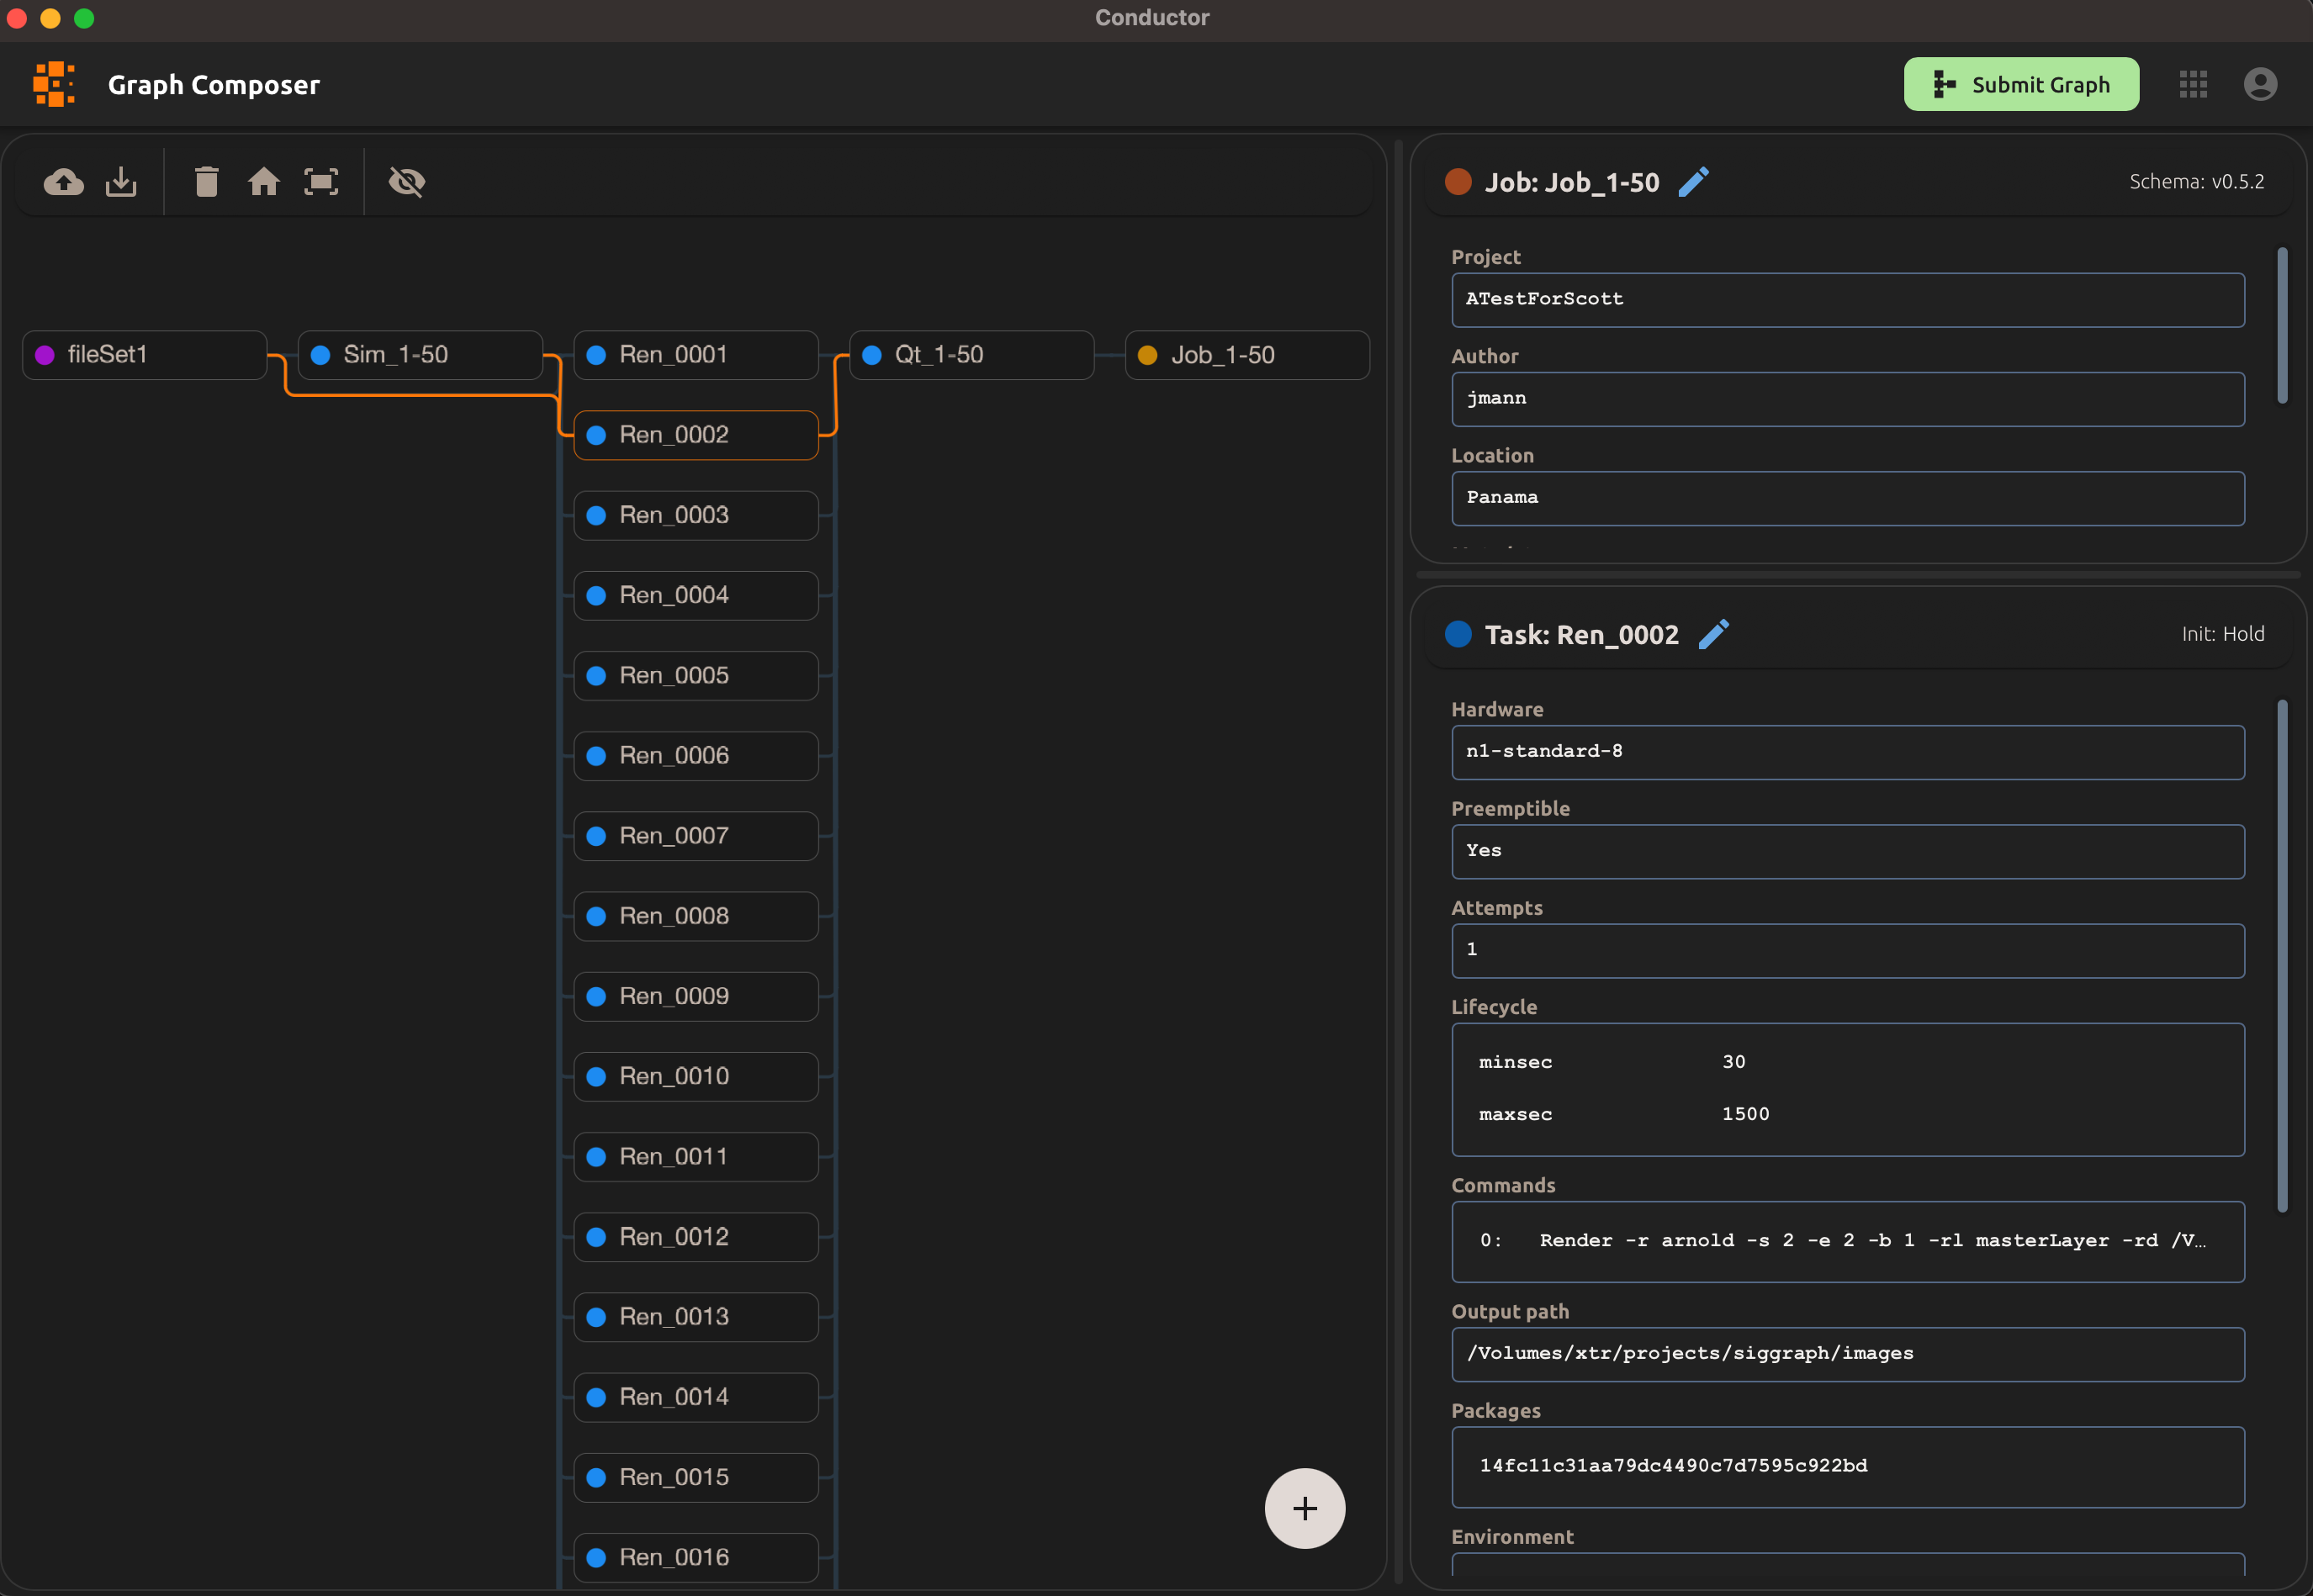This screenshot has height=1596, width=2313.
Task: Select the Ren_0003 node
Action: tap(696, 515)
